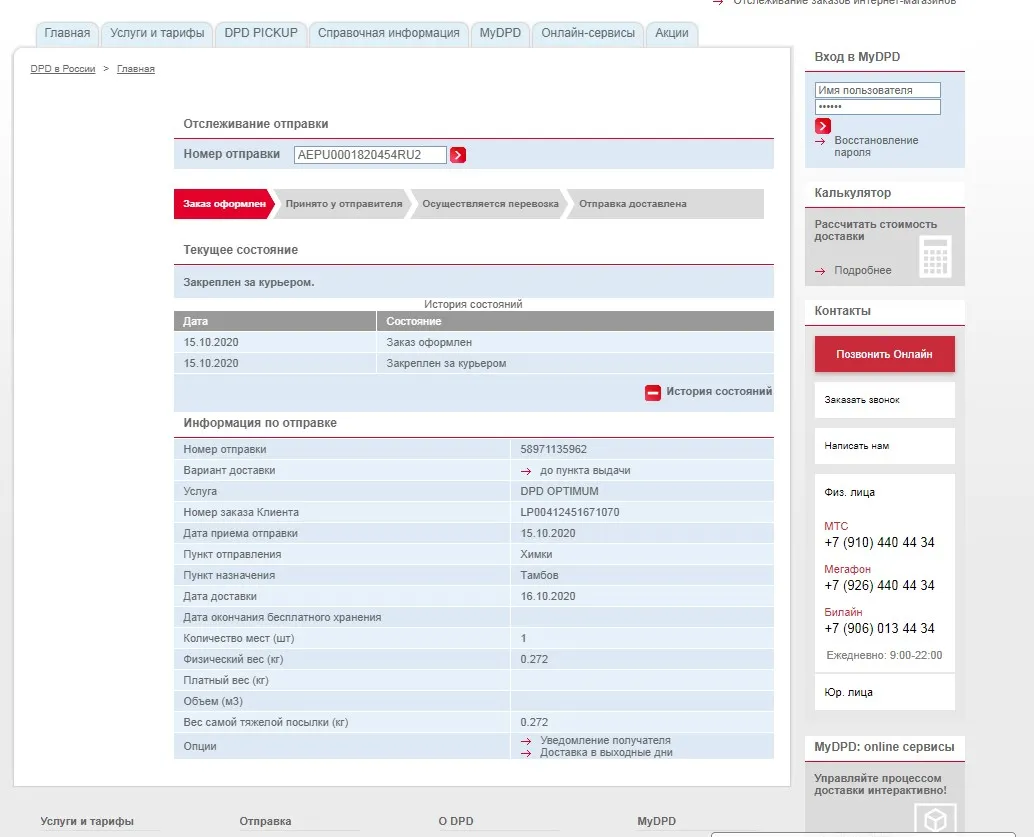The image size is (1034, 837).
Task: Click order number LP00412451671070
Action: (x=570, y=512)
